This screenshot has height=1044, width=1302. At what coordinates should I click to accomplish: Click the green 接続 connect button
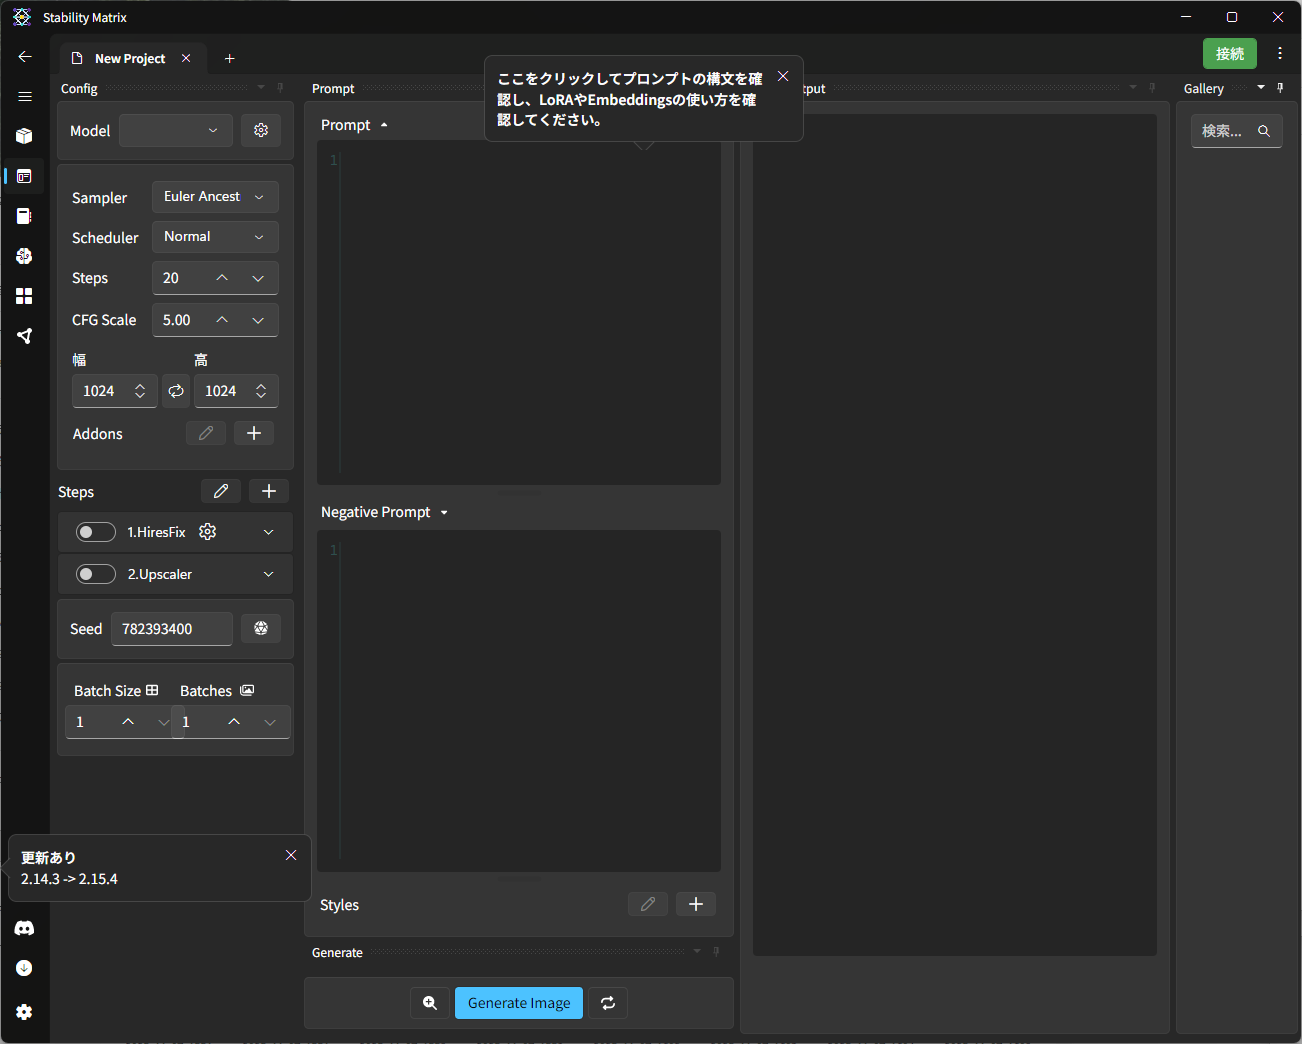point(1229,53)
